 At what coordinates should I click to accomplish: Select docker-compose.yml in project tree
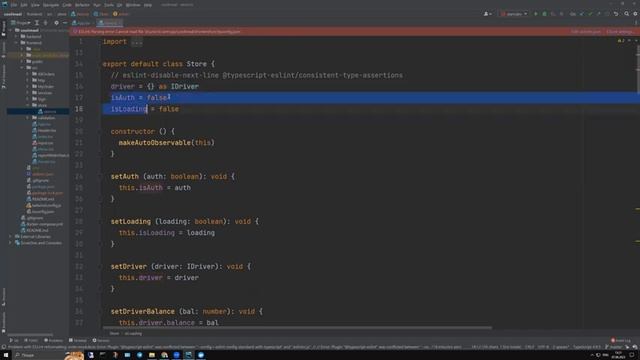click(42, 224)
